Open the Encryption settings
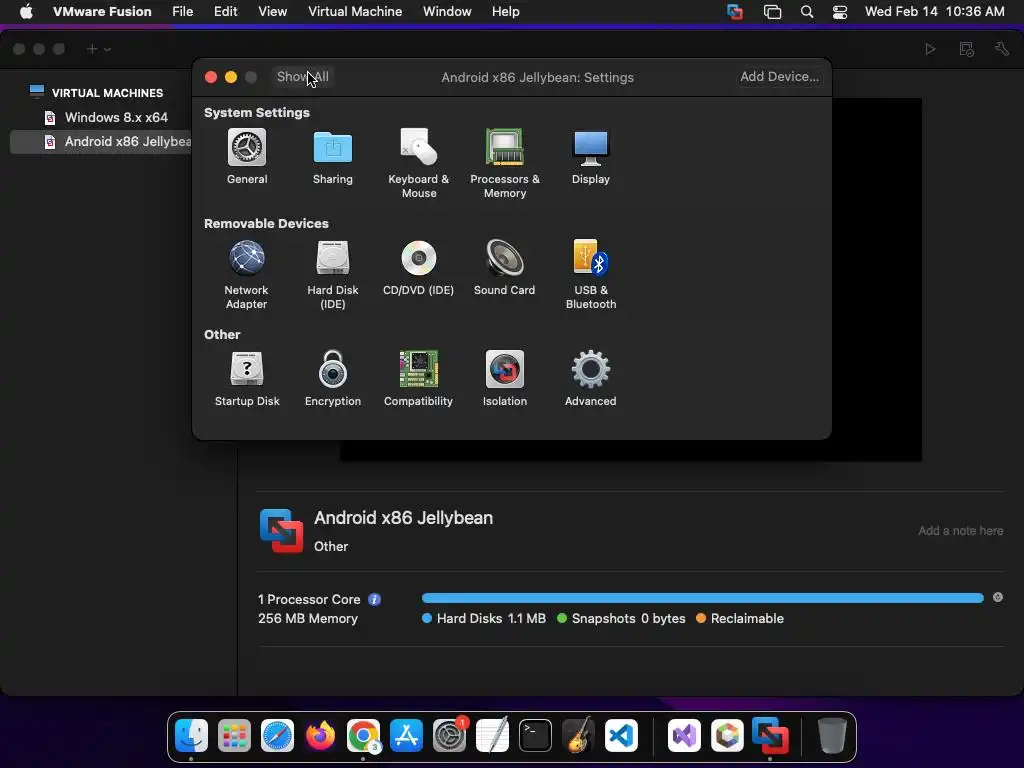The image size is (1024, 768). point(332,379)
